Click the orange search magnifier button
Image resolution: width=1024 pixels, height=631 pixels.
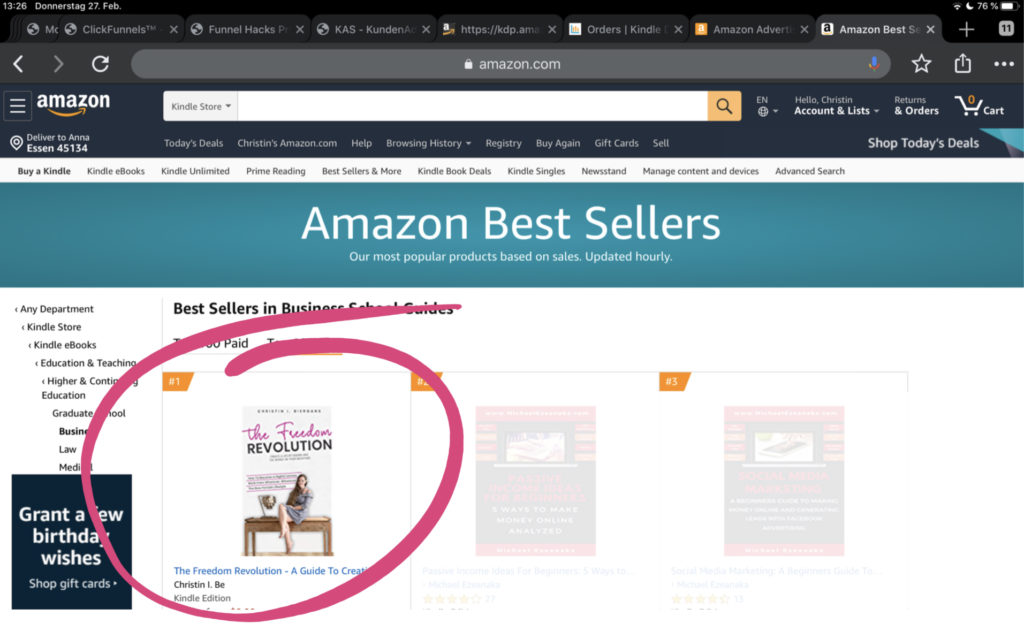click(x=724, y=106)
